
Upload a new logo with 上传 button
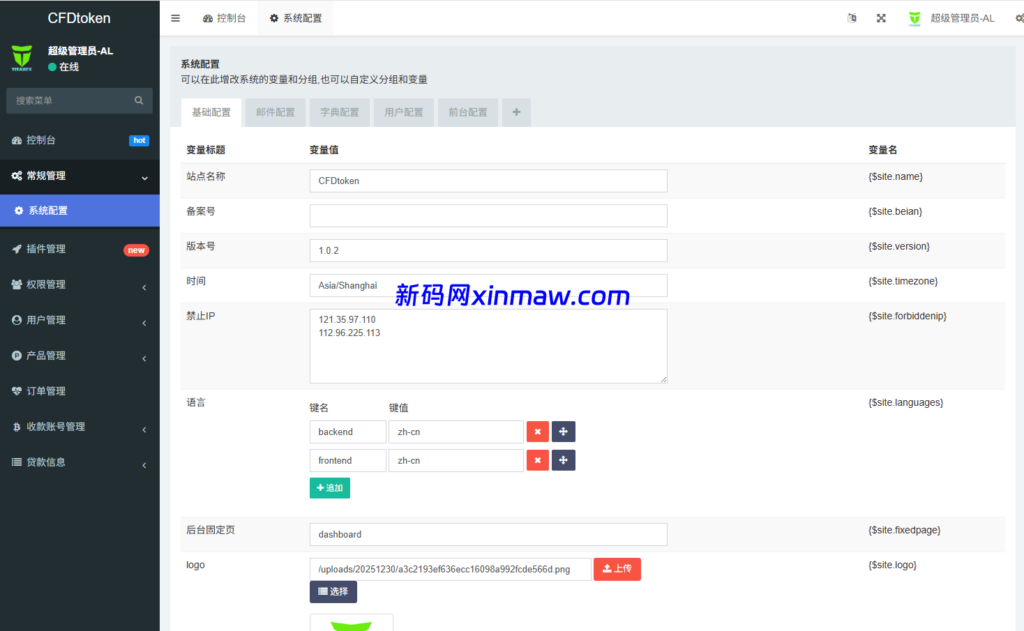pyautogui.click(x=616, y=566)
